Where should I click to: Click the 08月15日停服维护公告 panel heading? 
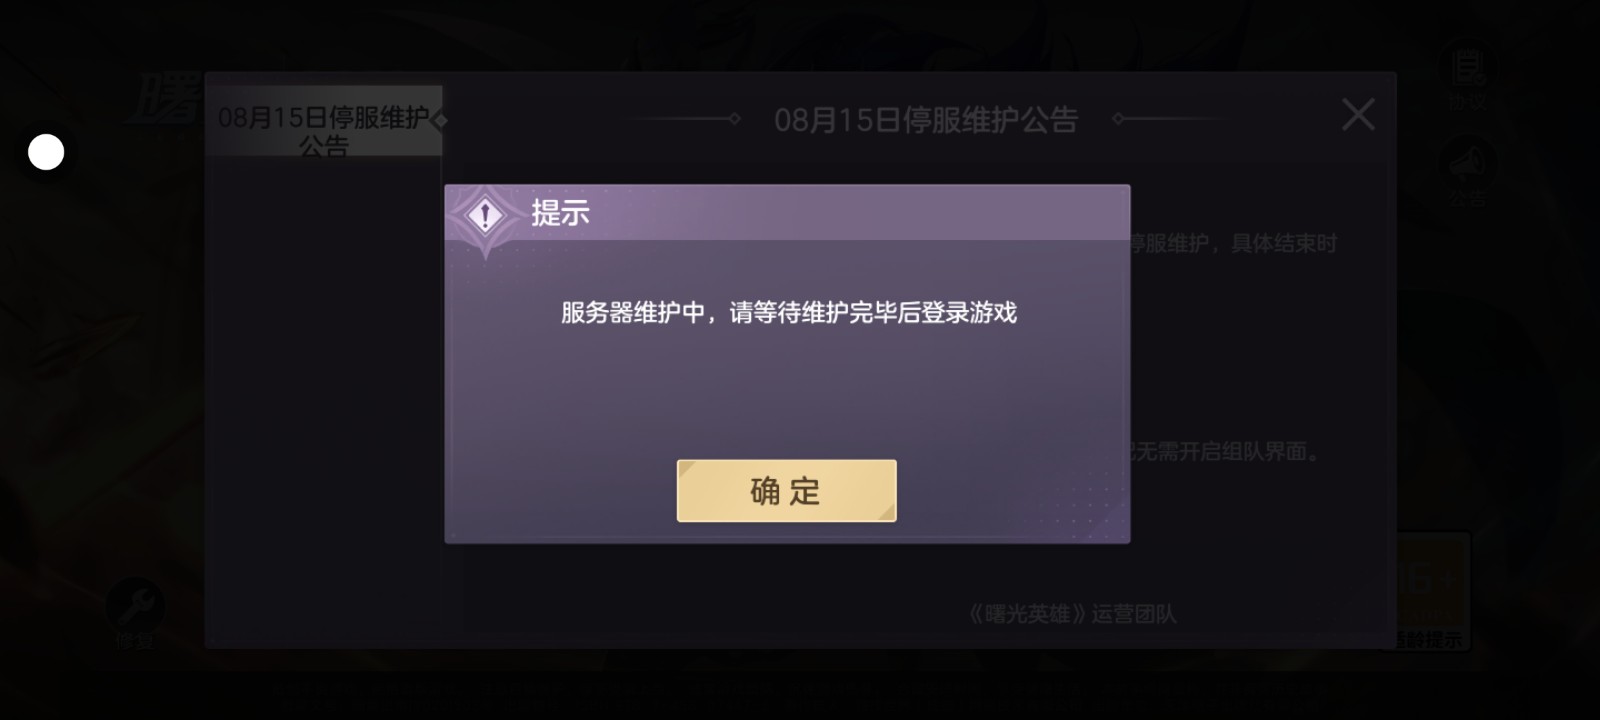tap(926, 120)
